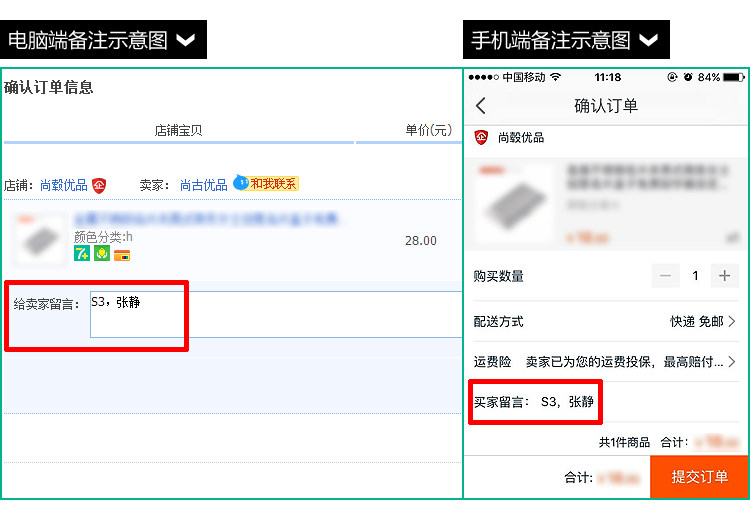Open the 运费险 details chevron

(x=732, y=361)
